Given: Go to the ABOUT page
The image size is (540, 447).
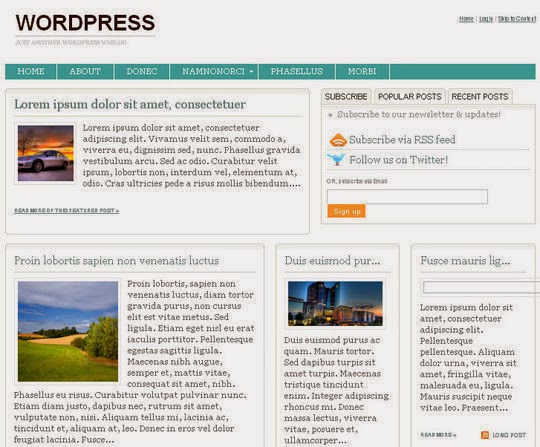Looking at the screenshot, I should pos(85,71).
